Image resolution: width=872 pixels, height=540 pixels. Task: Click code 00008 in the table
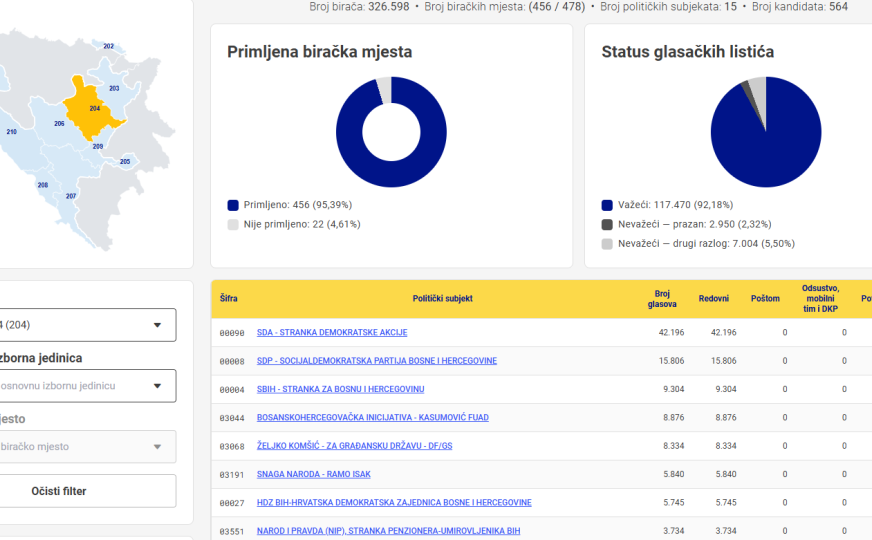tap(232, 361)
